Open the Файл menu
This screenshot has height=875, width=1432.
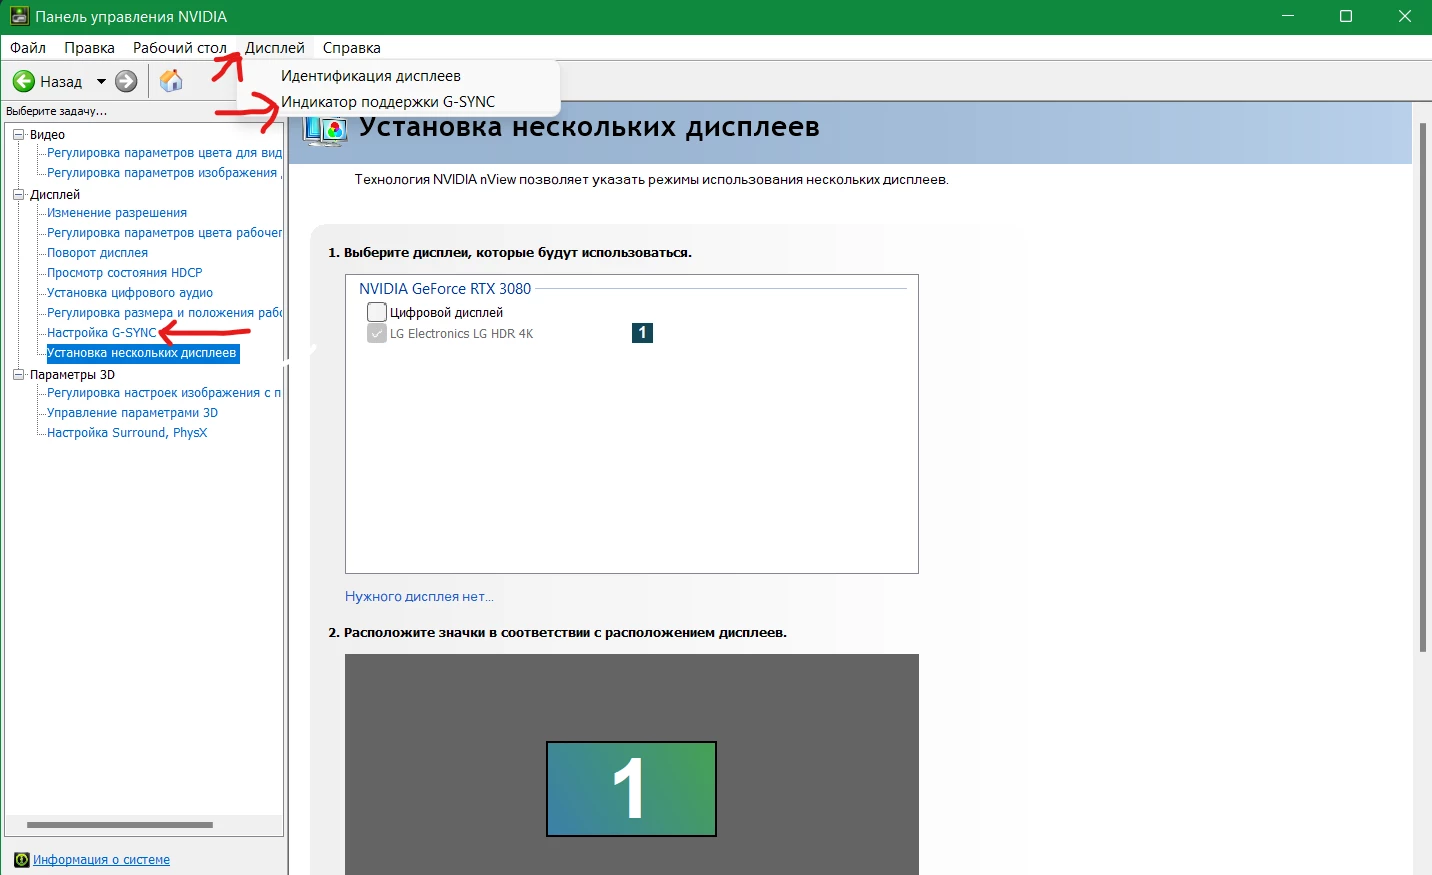click(x=28, y=48)
